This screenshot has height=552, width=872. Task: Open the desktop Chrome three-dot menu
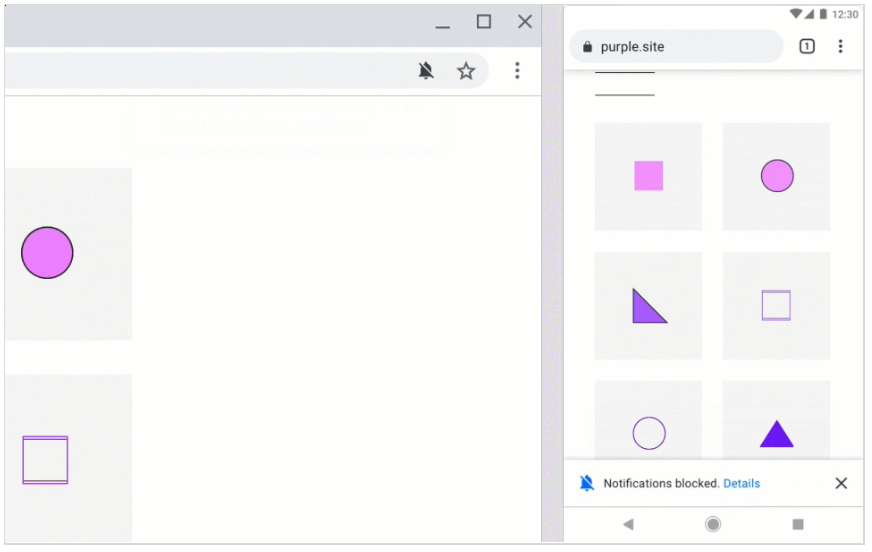[517, 71]
